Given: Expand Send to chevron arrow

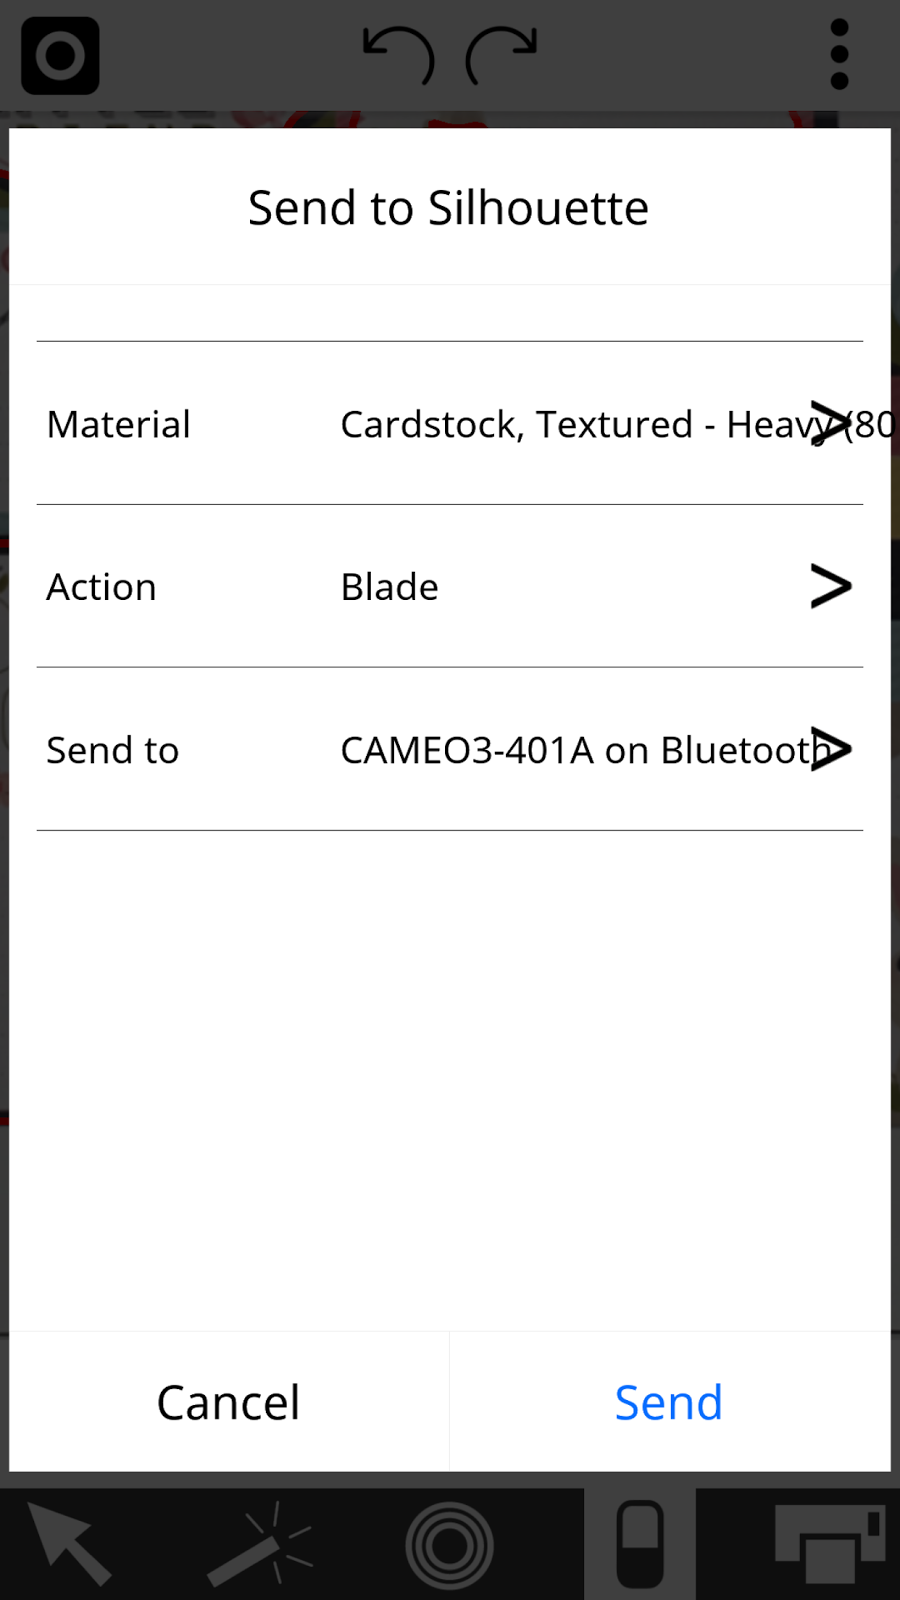Looking at the screenshot, I should tap(830, 749).
